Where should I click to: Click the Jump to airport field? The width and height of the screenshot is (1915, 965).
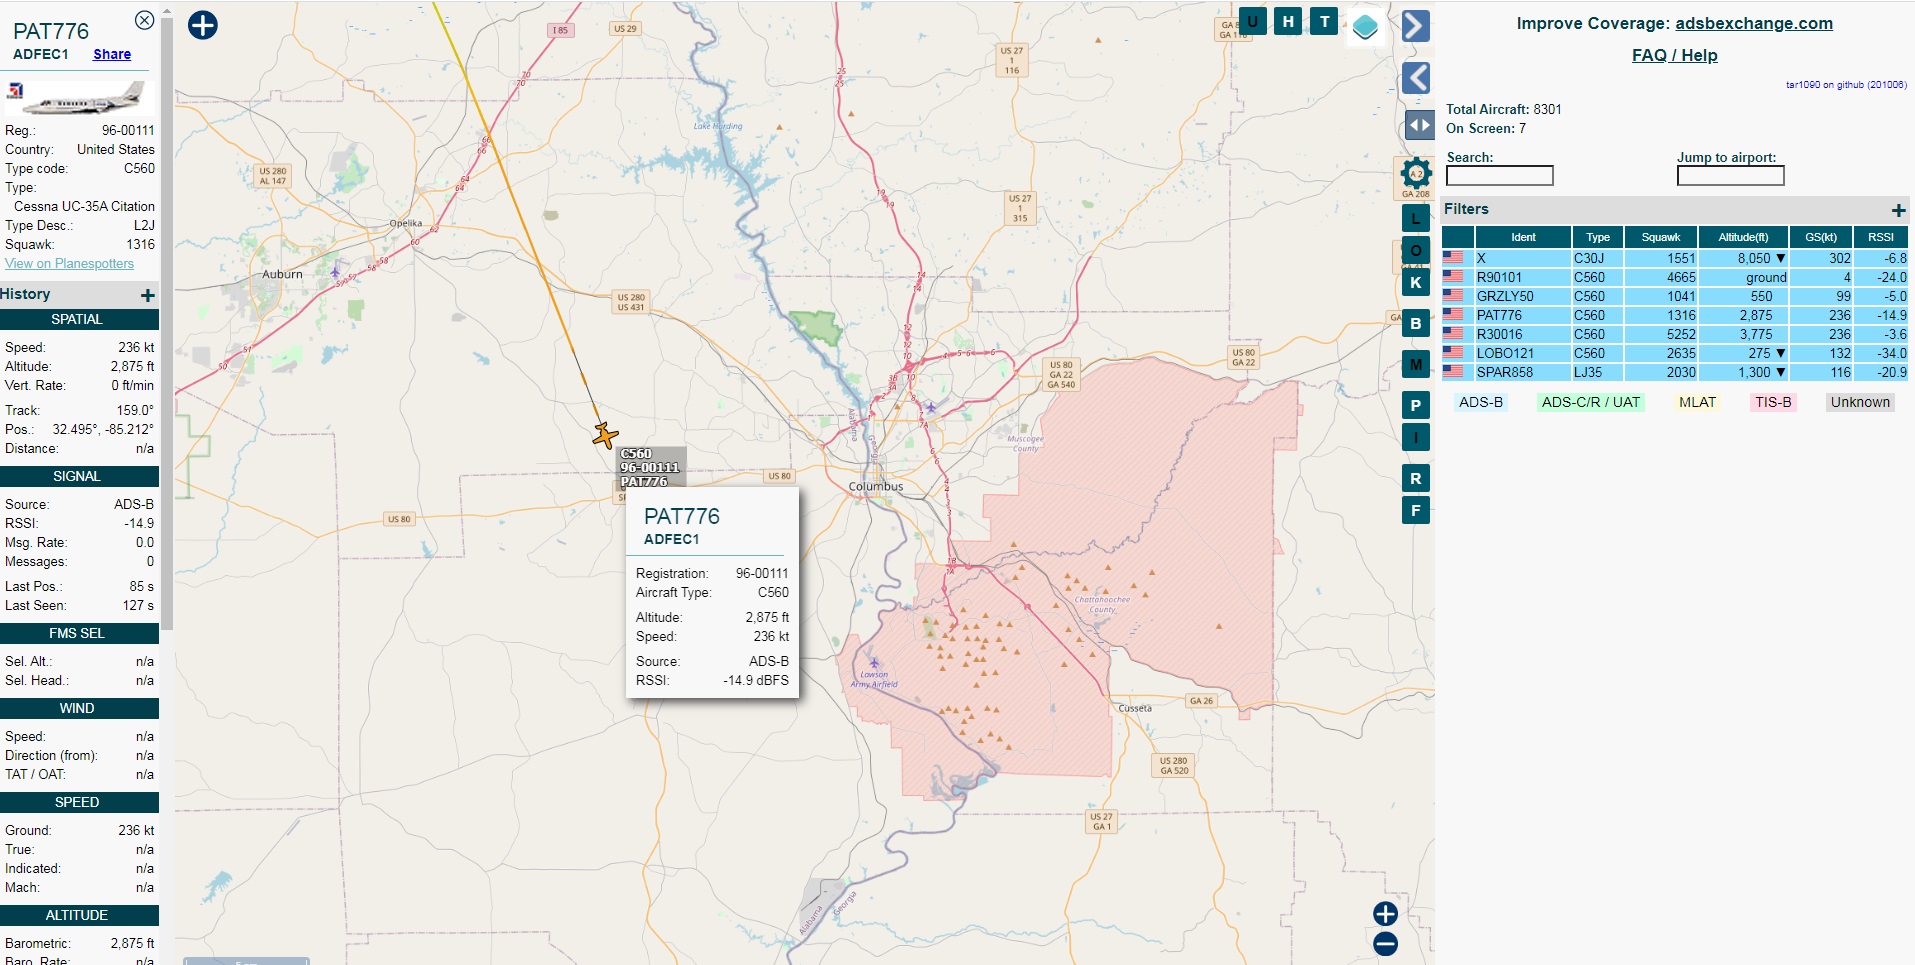1730,176
